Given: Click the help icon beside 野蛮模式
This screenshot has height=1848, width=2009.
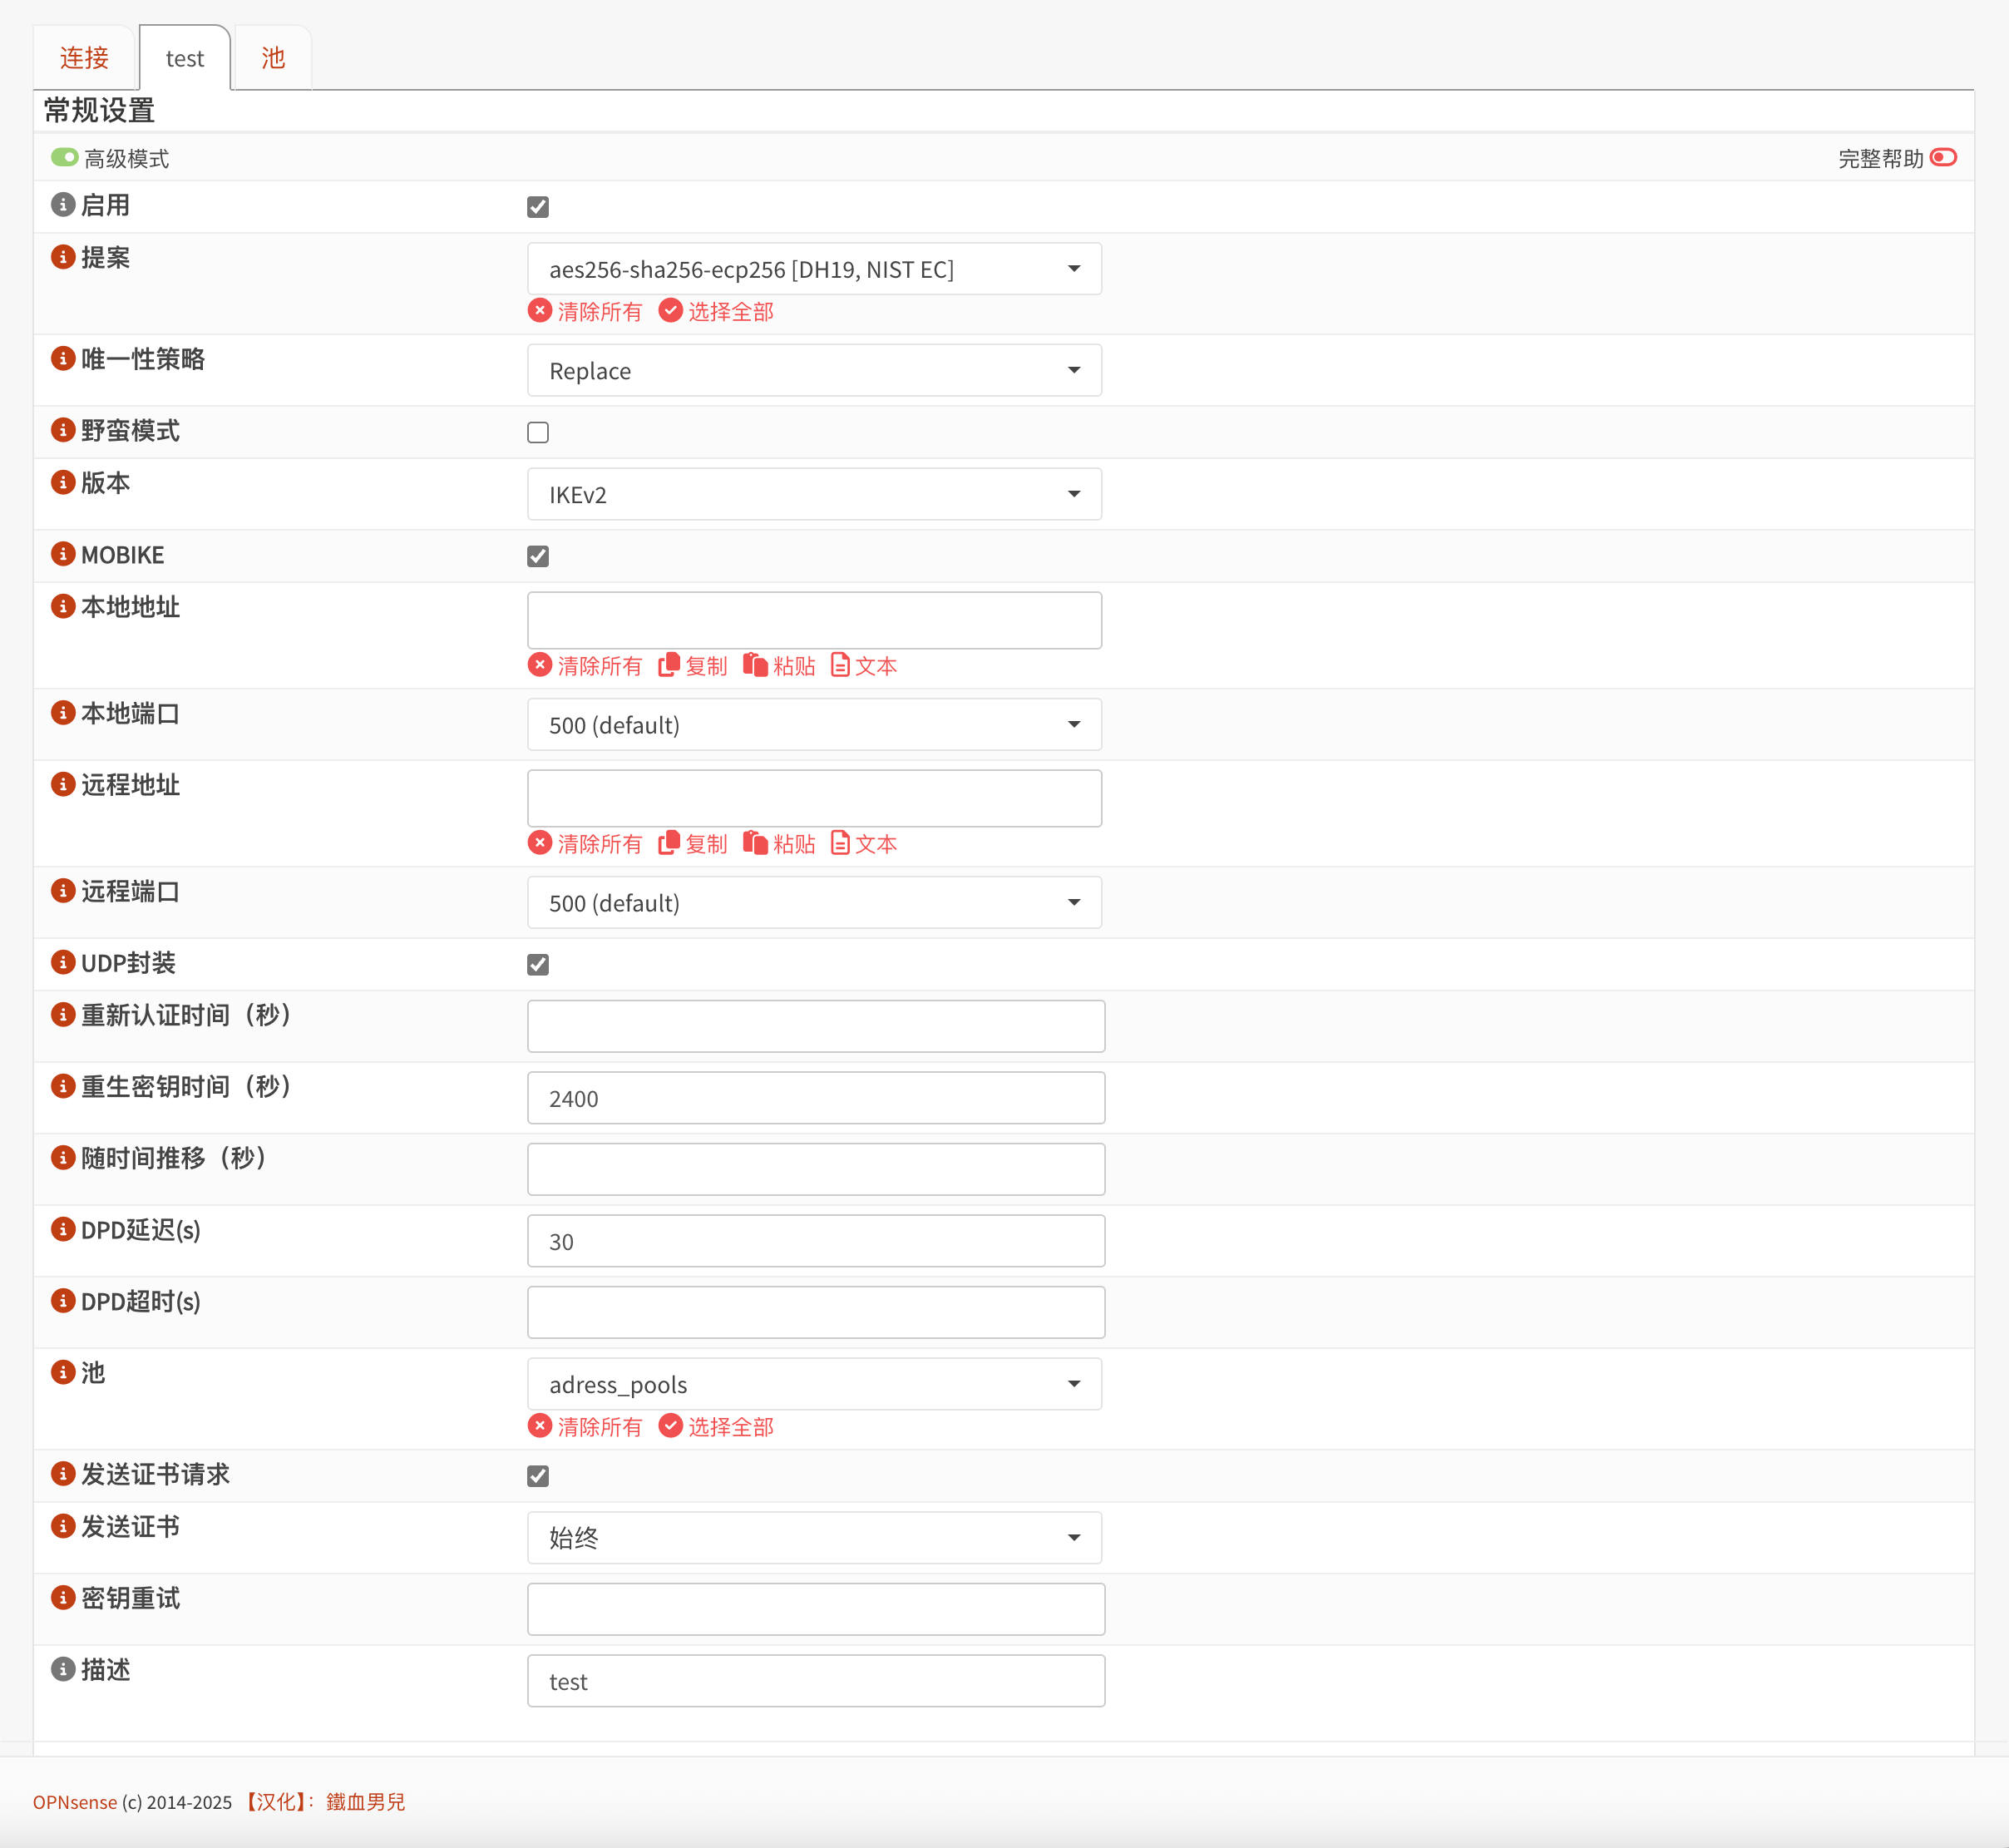Looking at the screenshot, I should pyautogui.click(x=63, y=430).
